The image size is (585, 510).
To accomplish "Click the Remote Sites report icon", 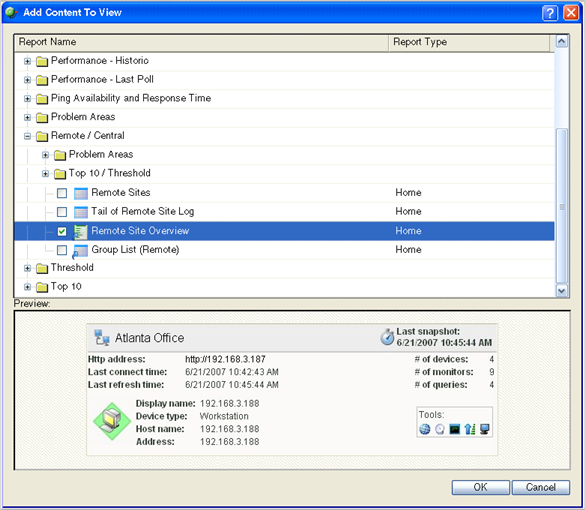I will 81,193.
